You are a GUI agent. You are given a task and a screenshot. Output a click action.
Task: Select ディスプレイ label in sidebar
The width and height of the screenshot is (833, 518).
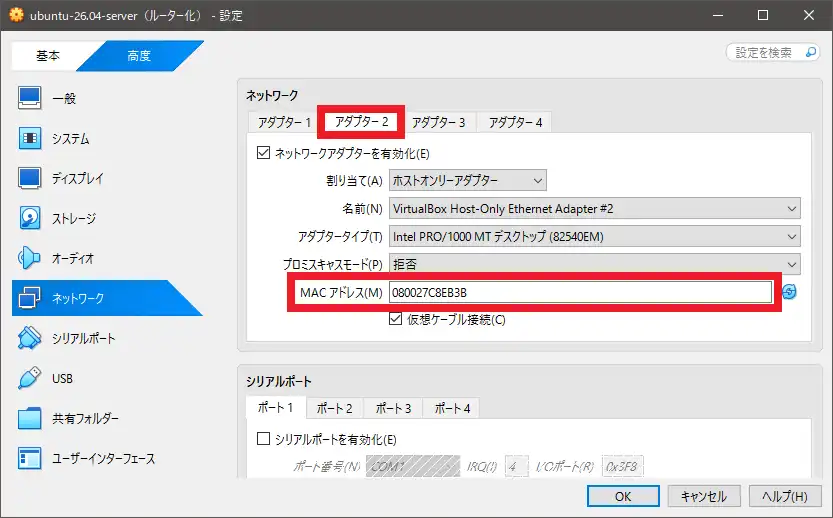[78, 179]
